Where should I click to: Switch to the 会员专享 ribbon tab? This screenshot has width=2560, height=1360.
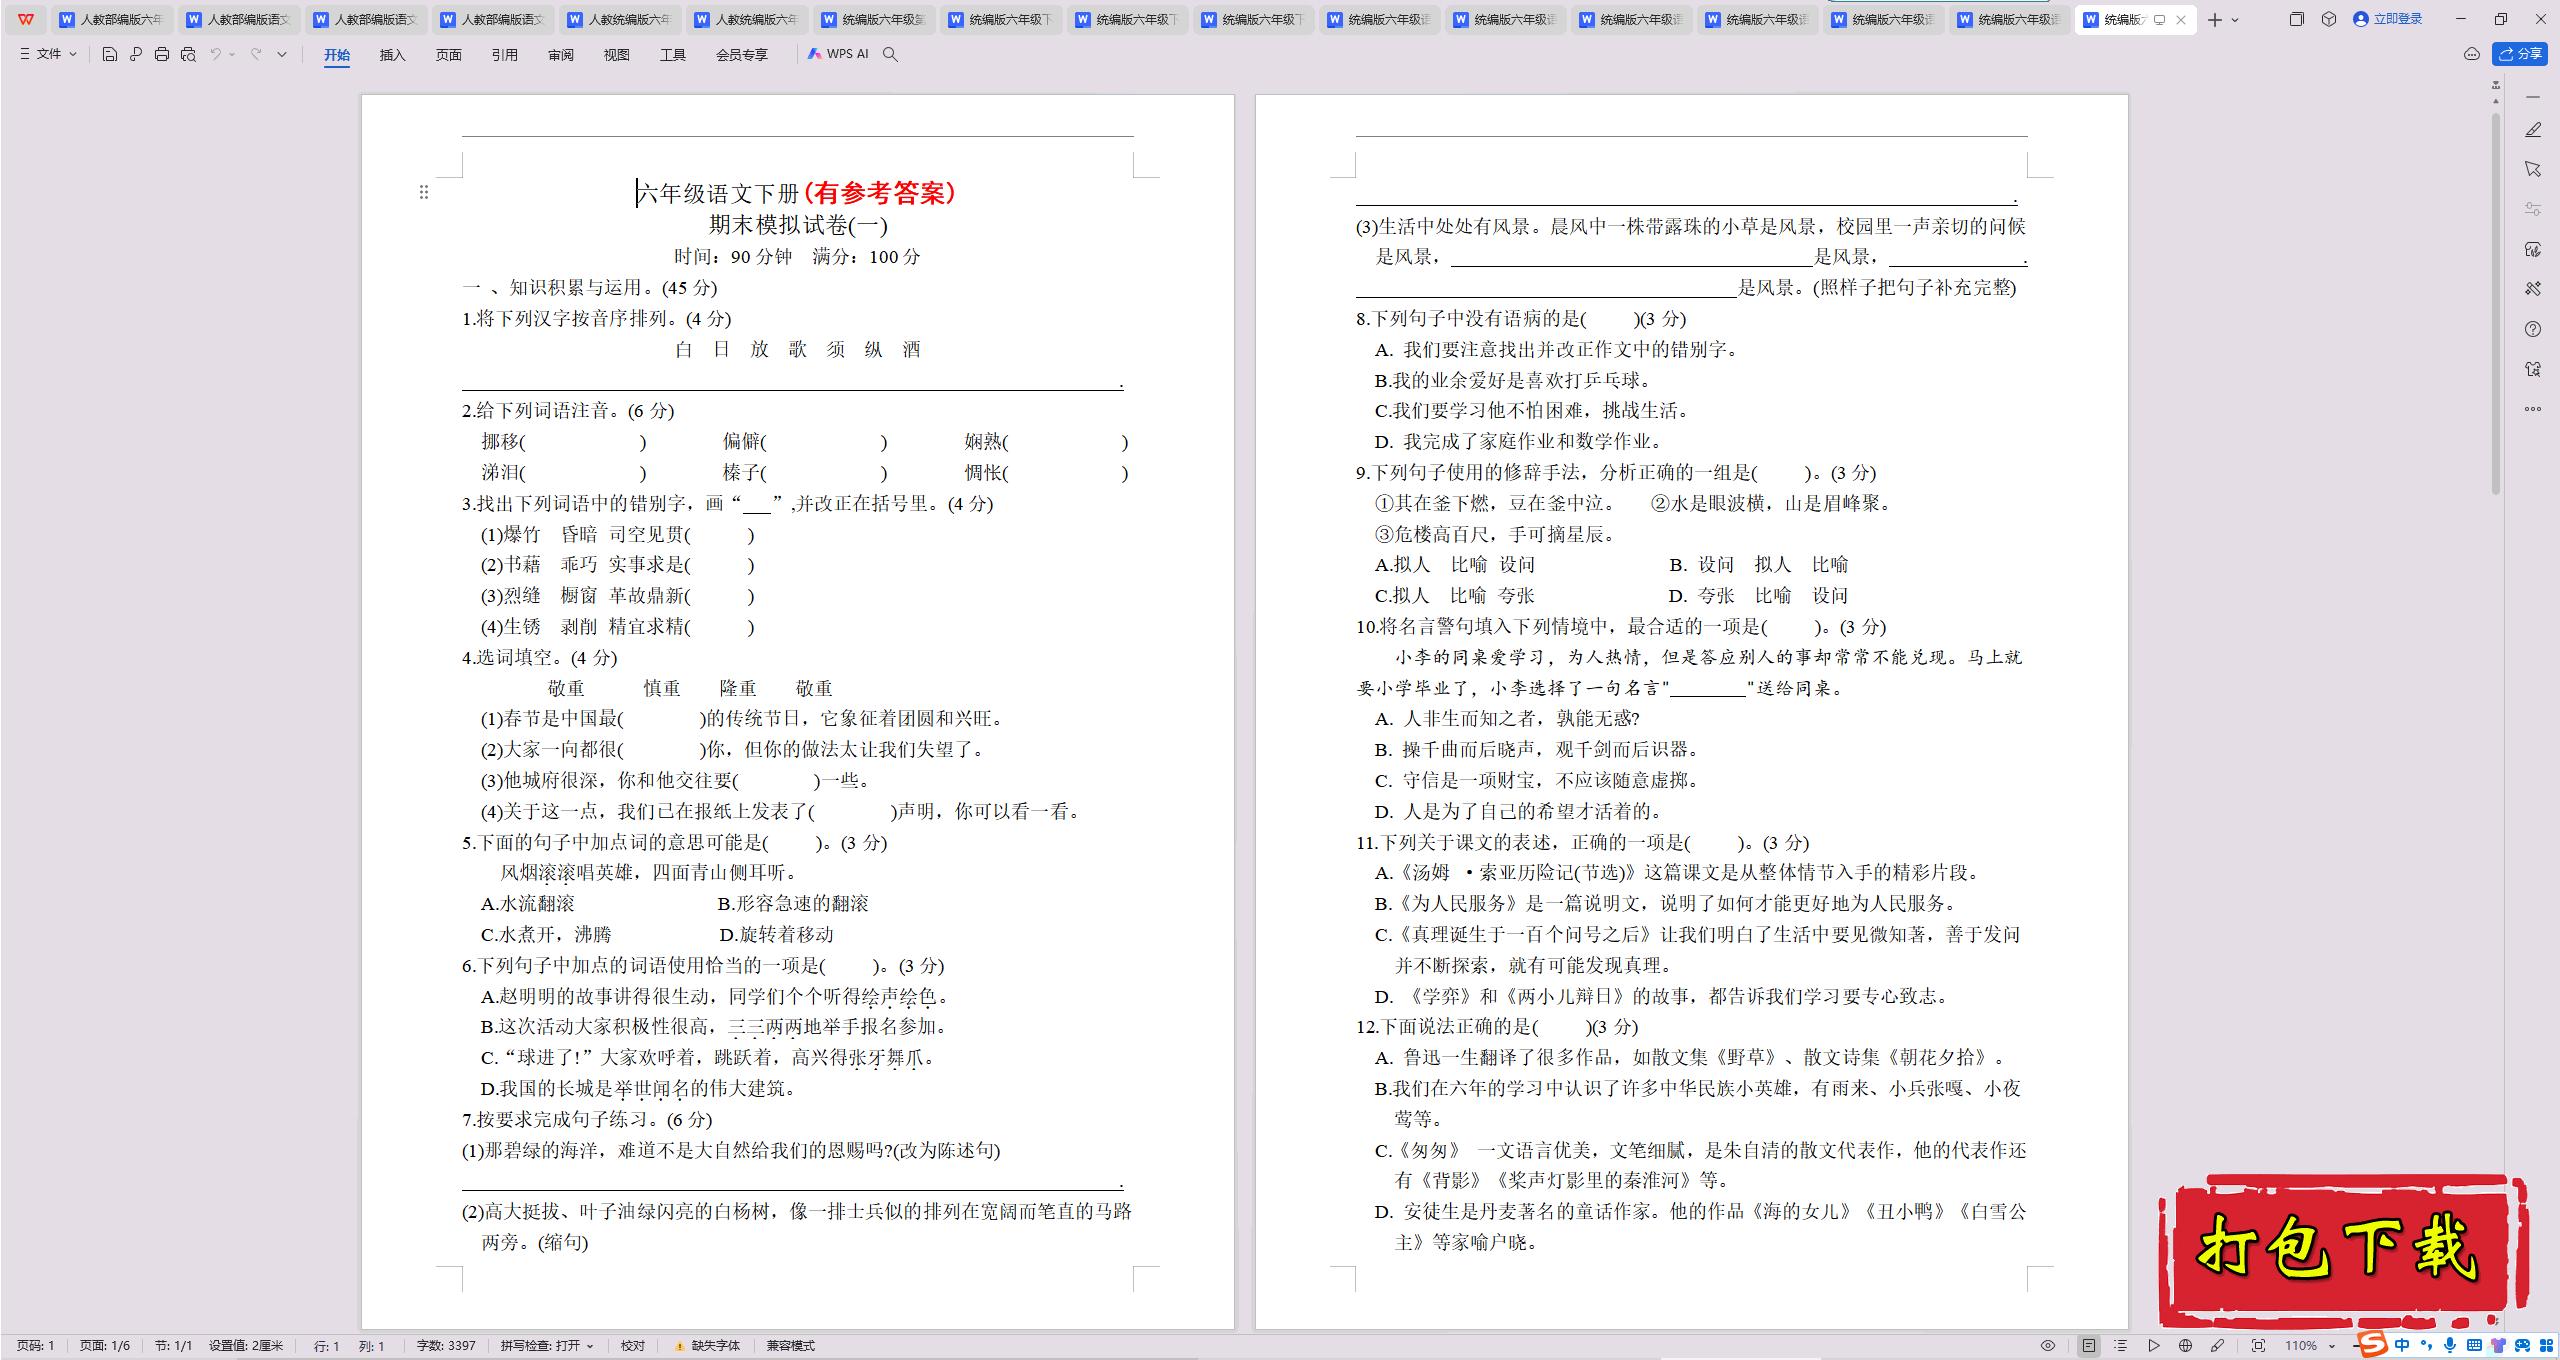pos(742,55)
